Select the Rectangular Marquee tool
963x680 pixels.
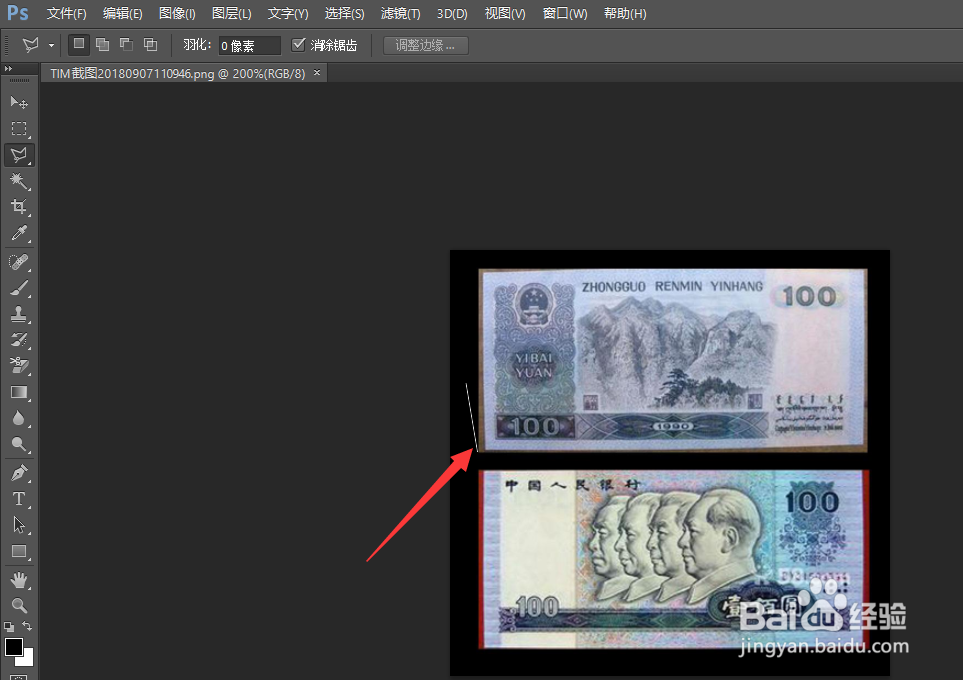pos(18,128)
